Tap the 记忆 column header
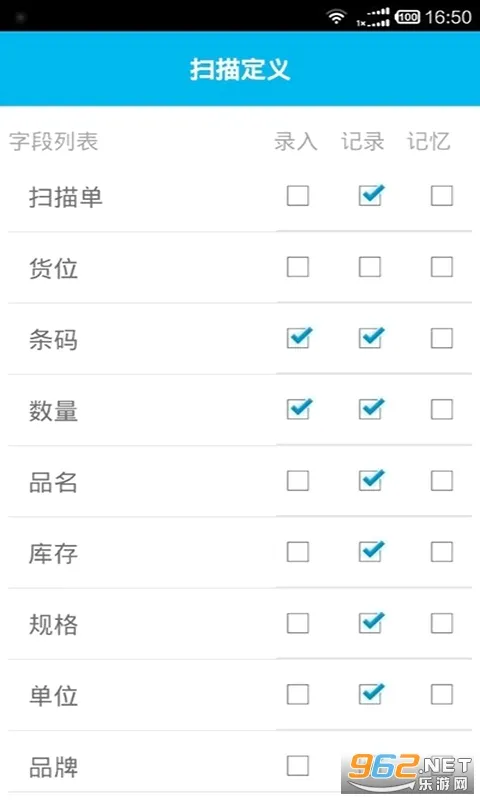Screen dimensions: 480x800 point(428,141)
